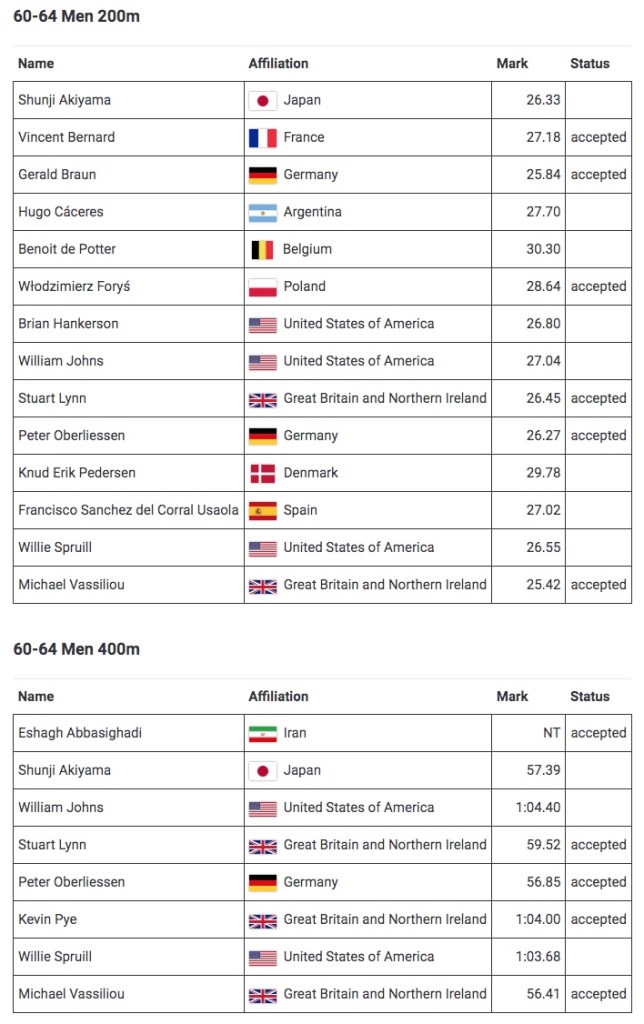Select athlete name Knud Erik Pedersen

click(77, 472)
